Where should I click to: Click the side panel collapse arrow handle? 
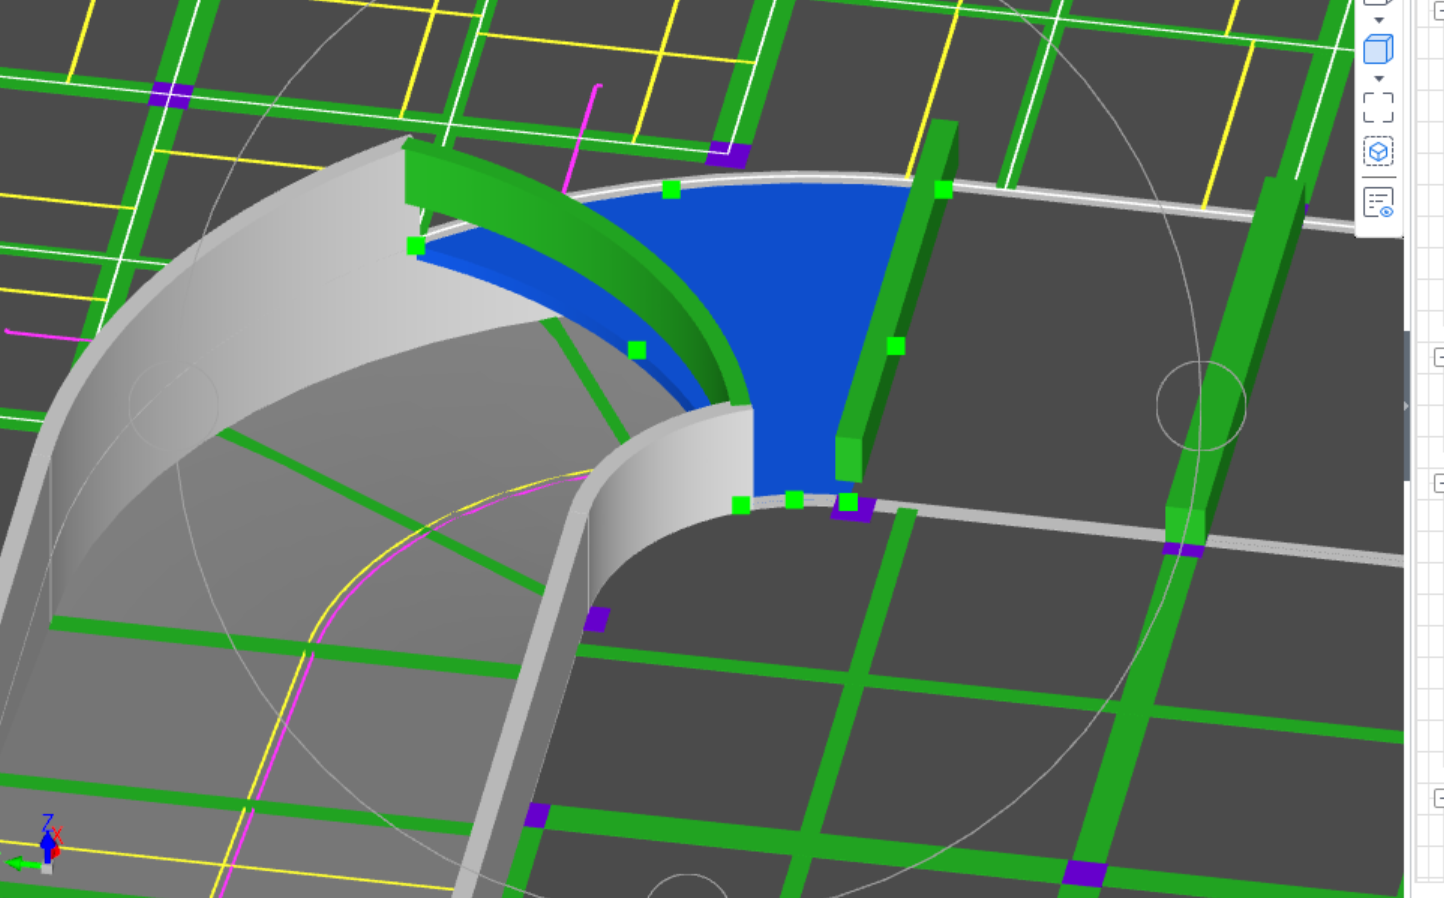[x=1406, y=406]
